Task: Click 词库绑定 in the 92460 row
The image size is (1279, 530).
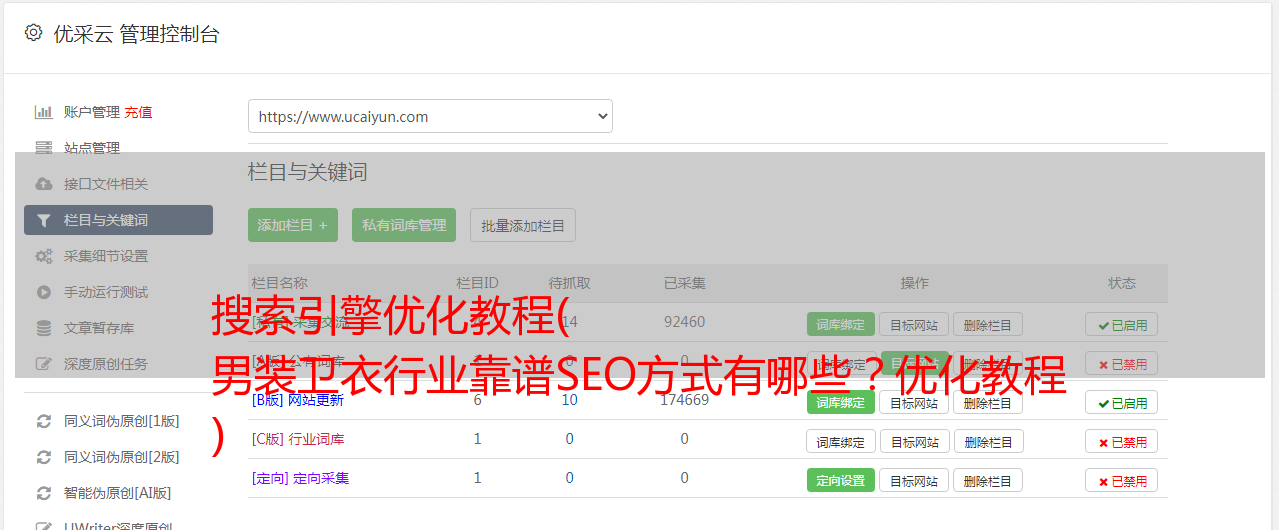Action: (840, 324)
